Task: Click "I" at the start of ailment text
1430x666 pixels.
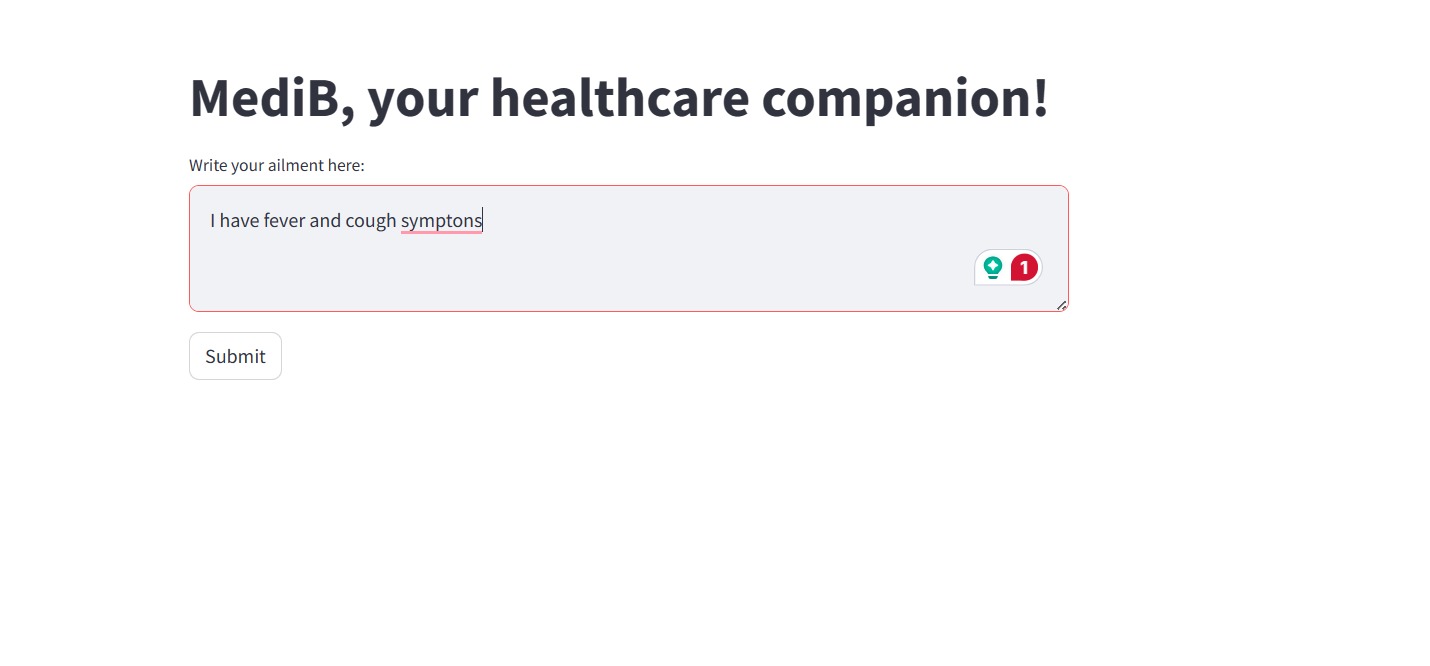Action: pyautogui.click(x=212, y=221)
